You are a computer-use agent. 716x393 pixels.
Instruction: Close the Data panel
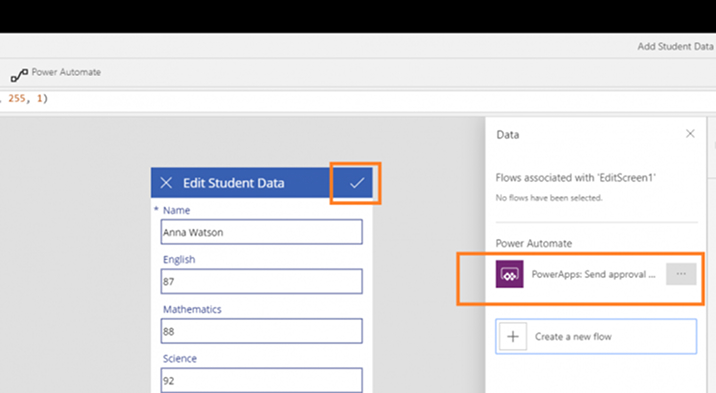coord(690,134)
